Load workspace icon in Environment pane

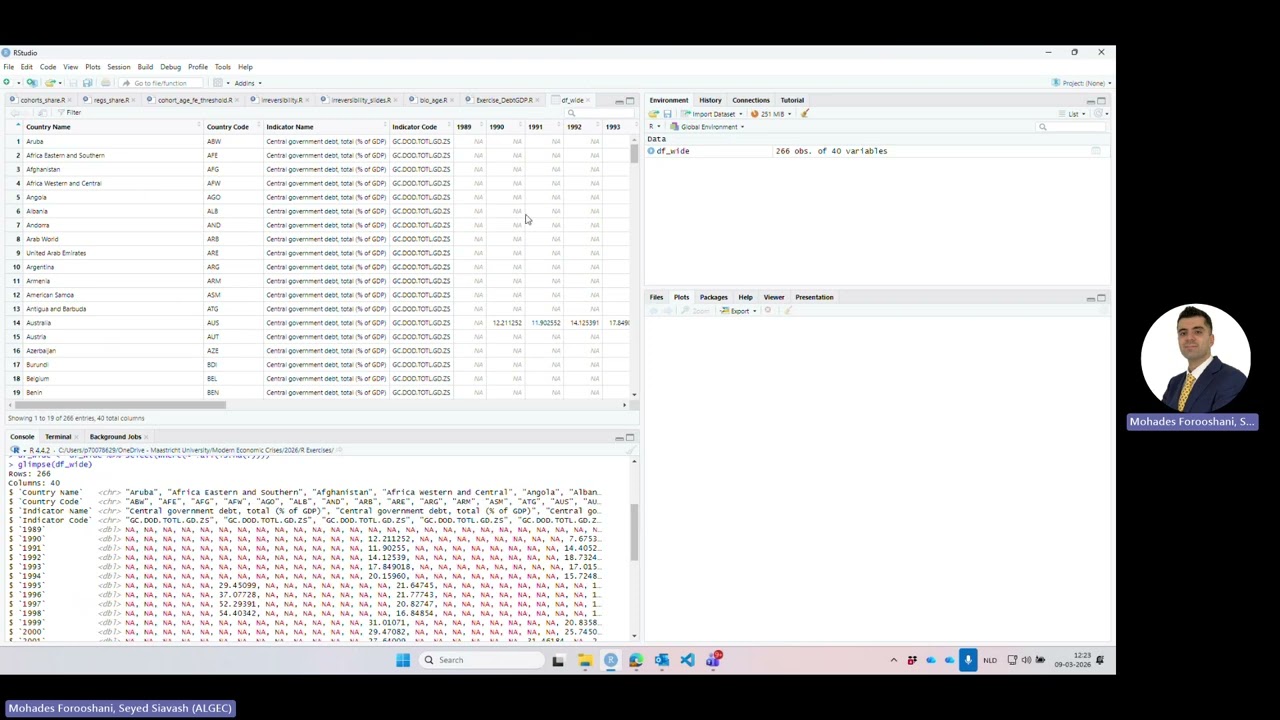click(x=654, y=114)
